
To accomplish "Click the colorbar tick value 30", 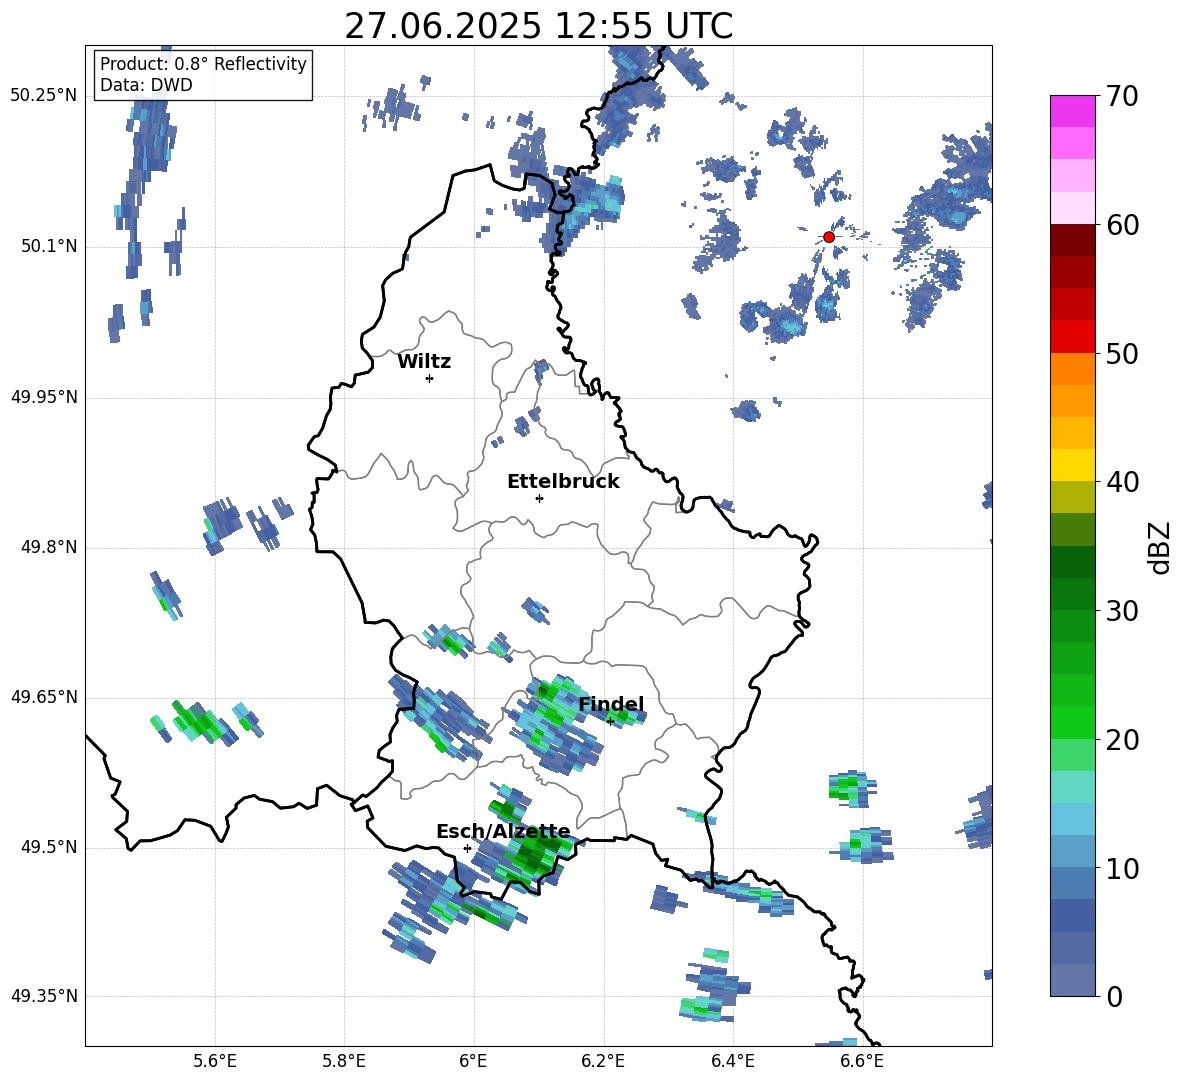I will coord(1122,611).
